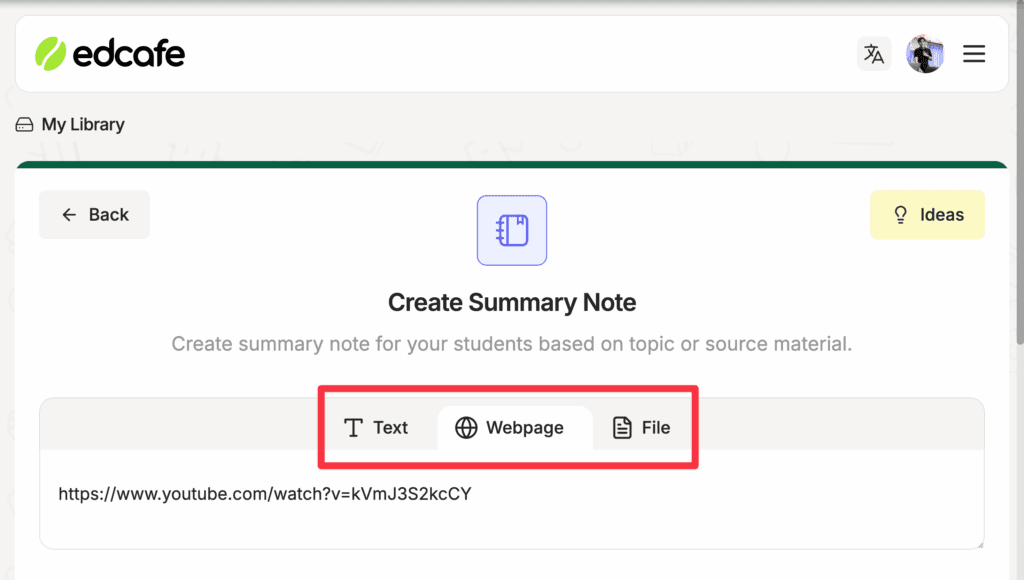
Task: Open the language translation icon
Action: tap(874, 54)
